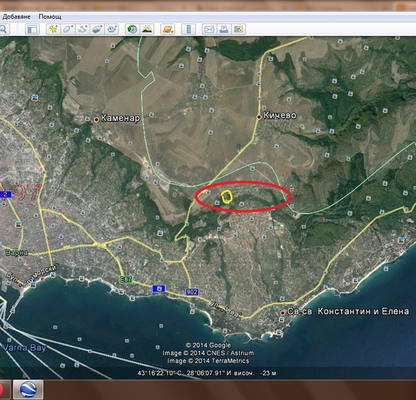The height and width of the screenshot is (400, 416).
Task: Toggle the historical imagery clock icon
Action: click(x=132, y=29)
